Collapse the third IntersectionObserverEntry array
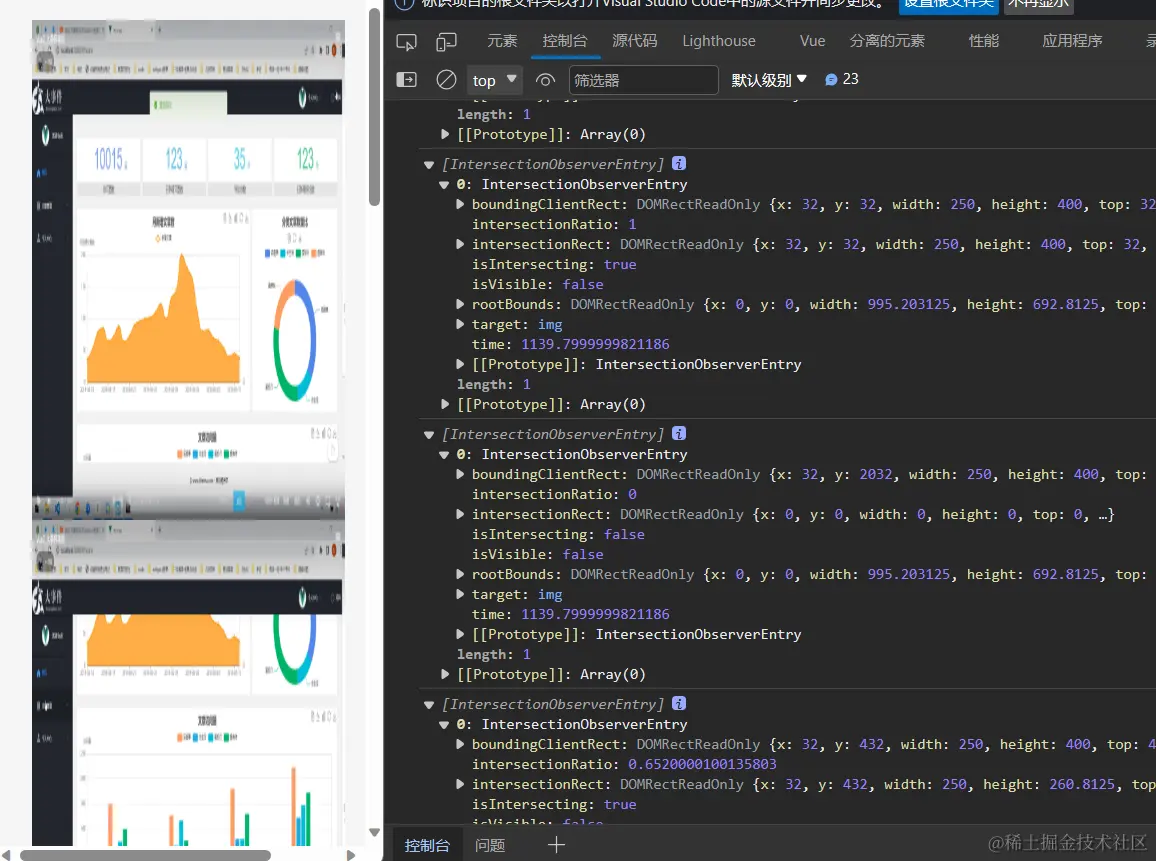The image size is (1156, 861). click(429, 704)
